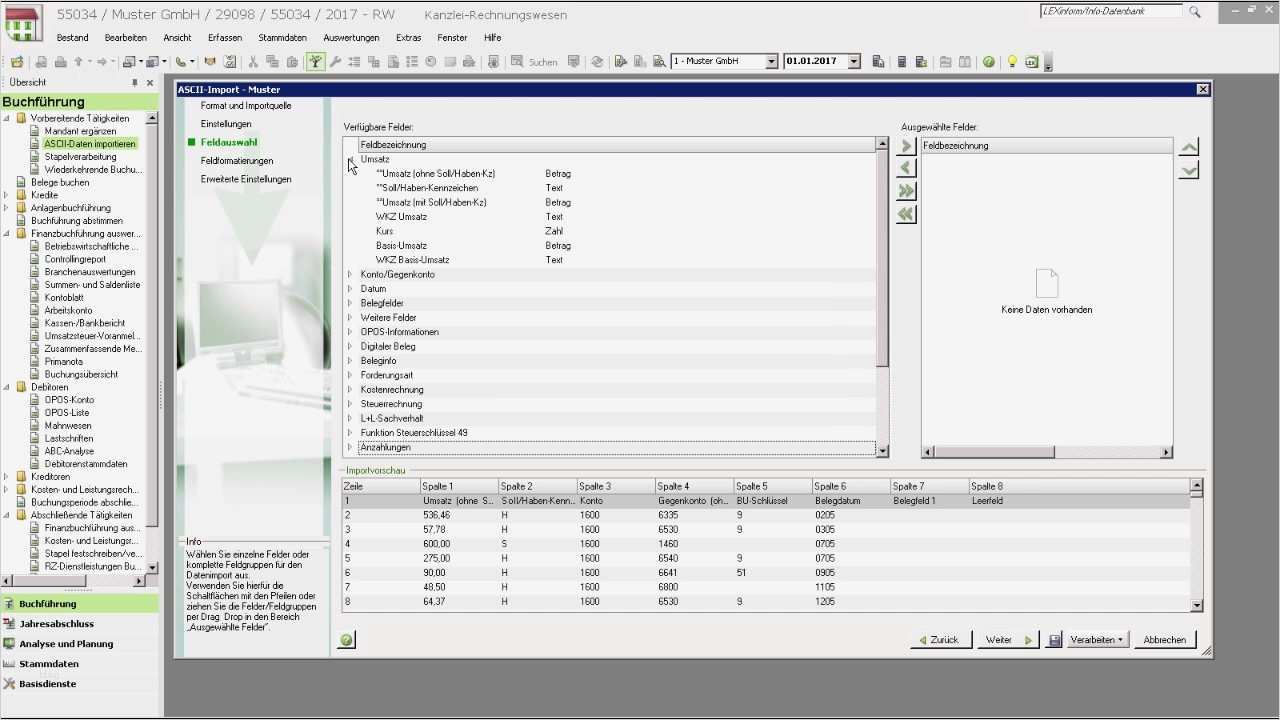
Task: Click the Weiter button
Action: click(x=1007, y=640)
